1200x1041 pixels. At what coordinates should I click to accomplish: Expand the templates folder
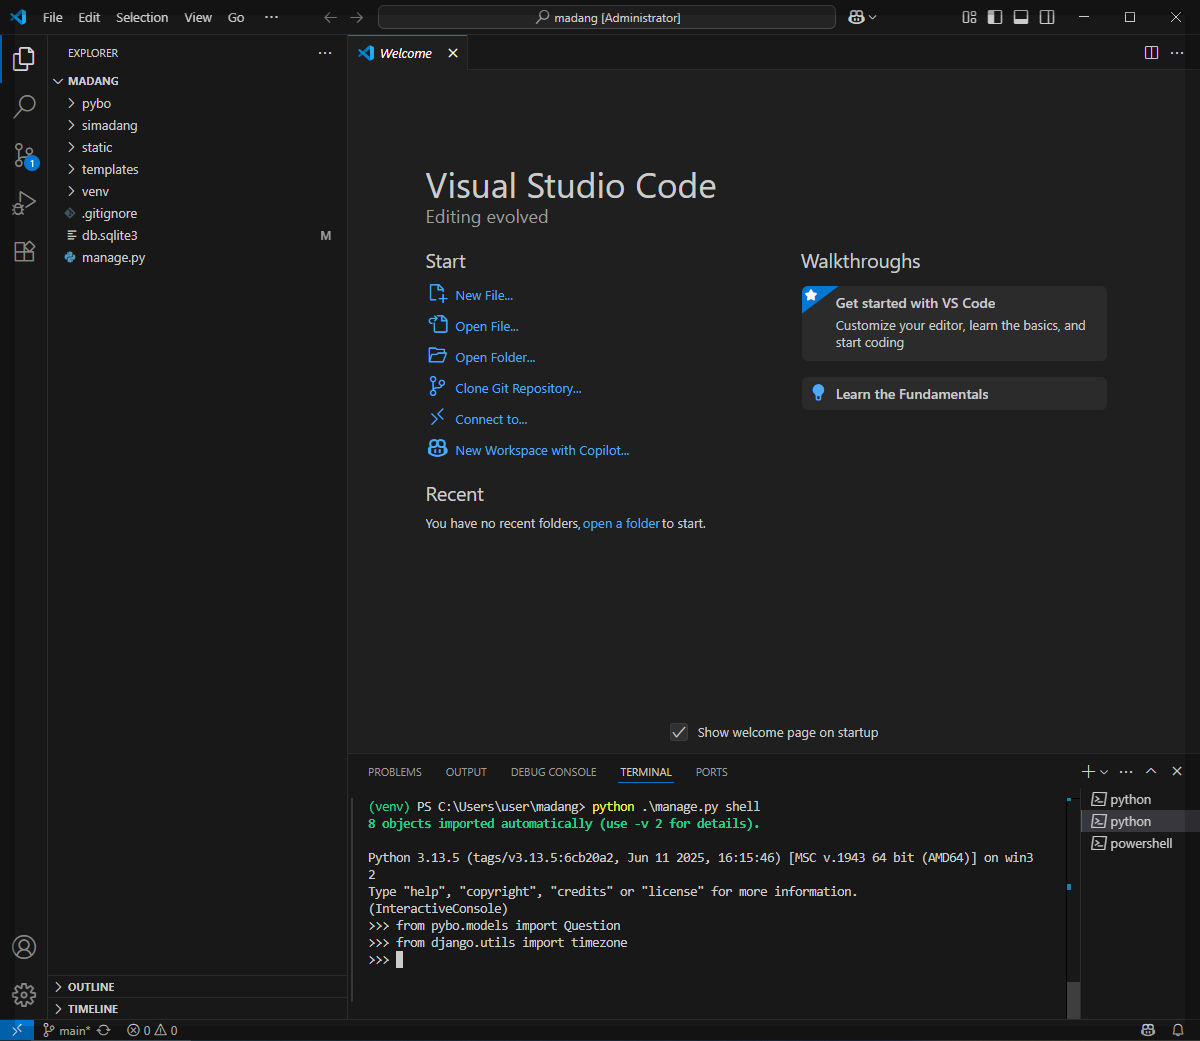[x=197, y=169]
